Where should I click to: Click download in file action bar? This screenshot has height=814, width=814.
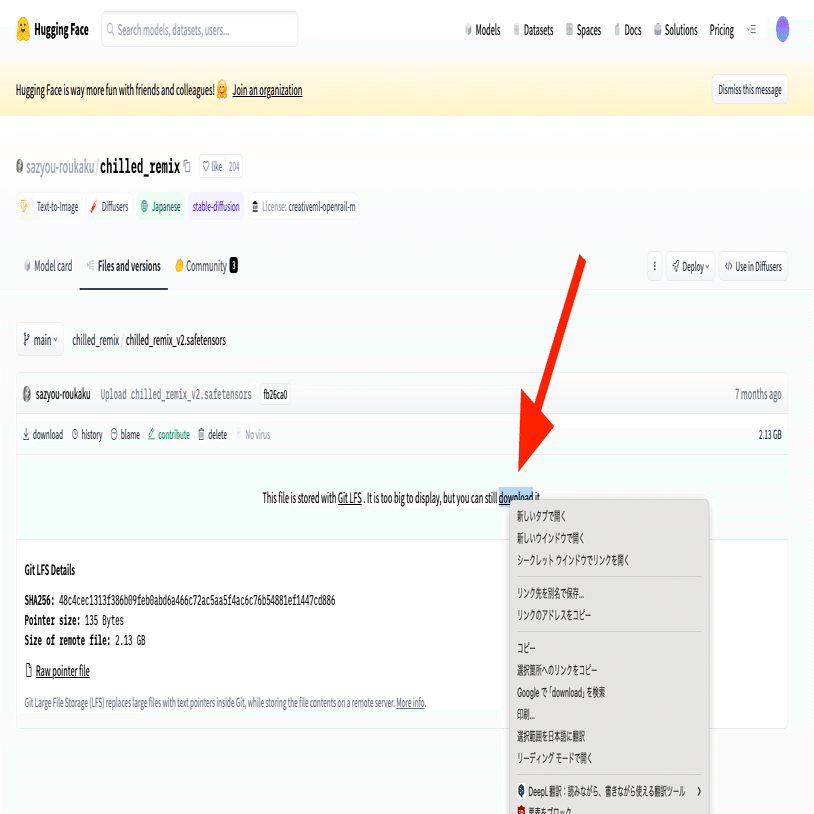coord(43,435)
